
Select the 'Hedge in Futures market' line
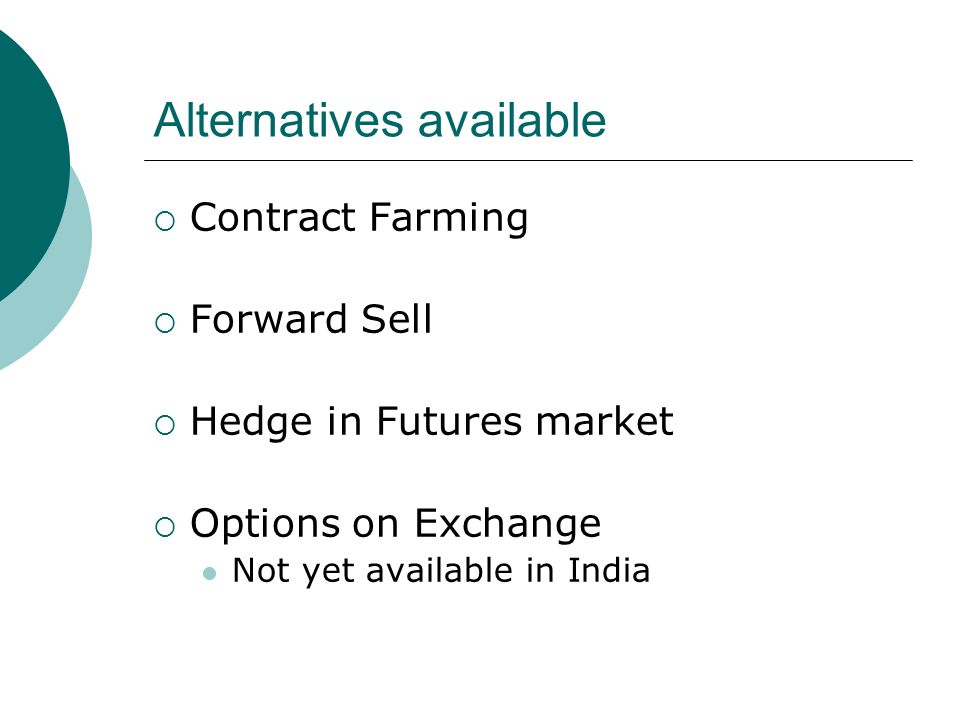tap(432, 422)
